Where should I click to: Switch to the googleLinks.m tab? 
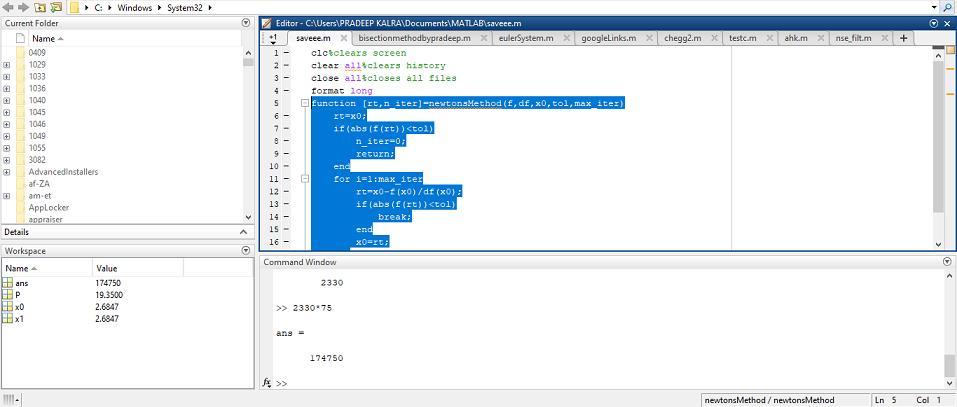pos(609,38)
